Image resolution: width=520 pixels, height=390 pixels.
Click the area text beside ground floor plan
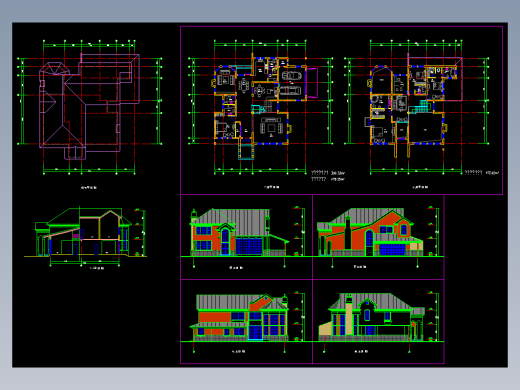[x=328, y=176]
